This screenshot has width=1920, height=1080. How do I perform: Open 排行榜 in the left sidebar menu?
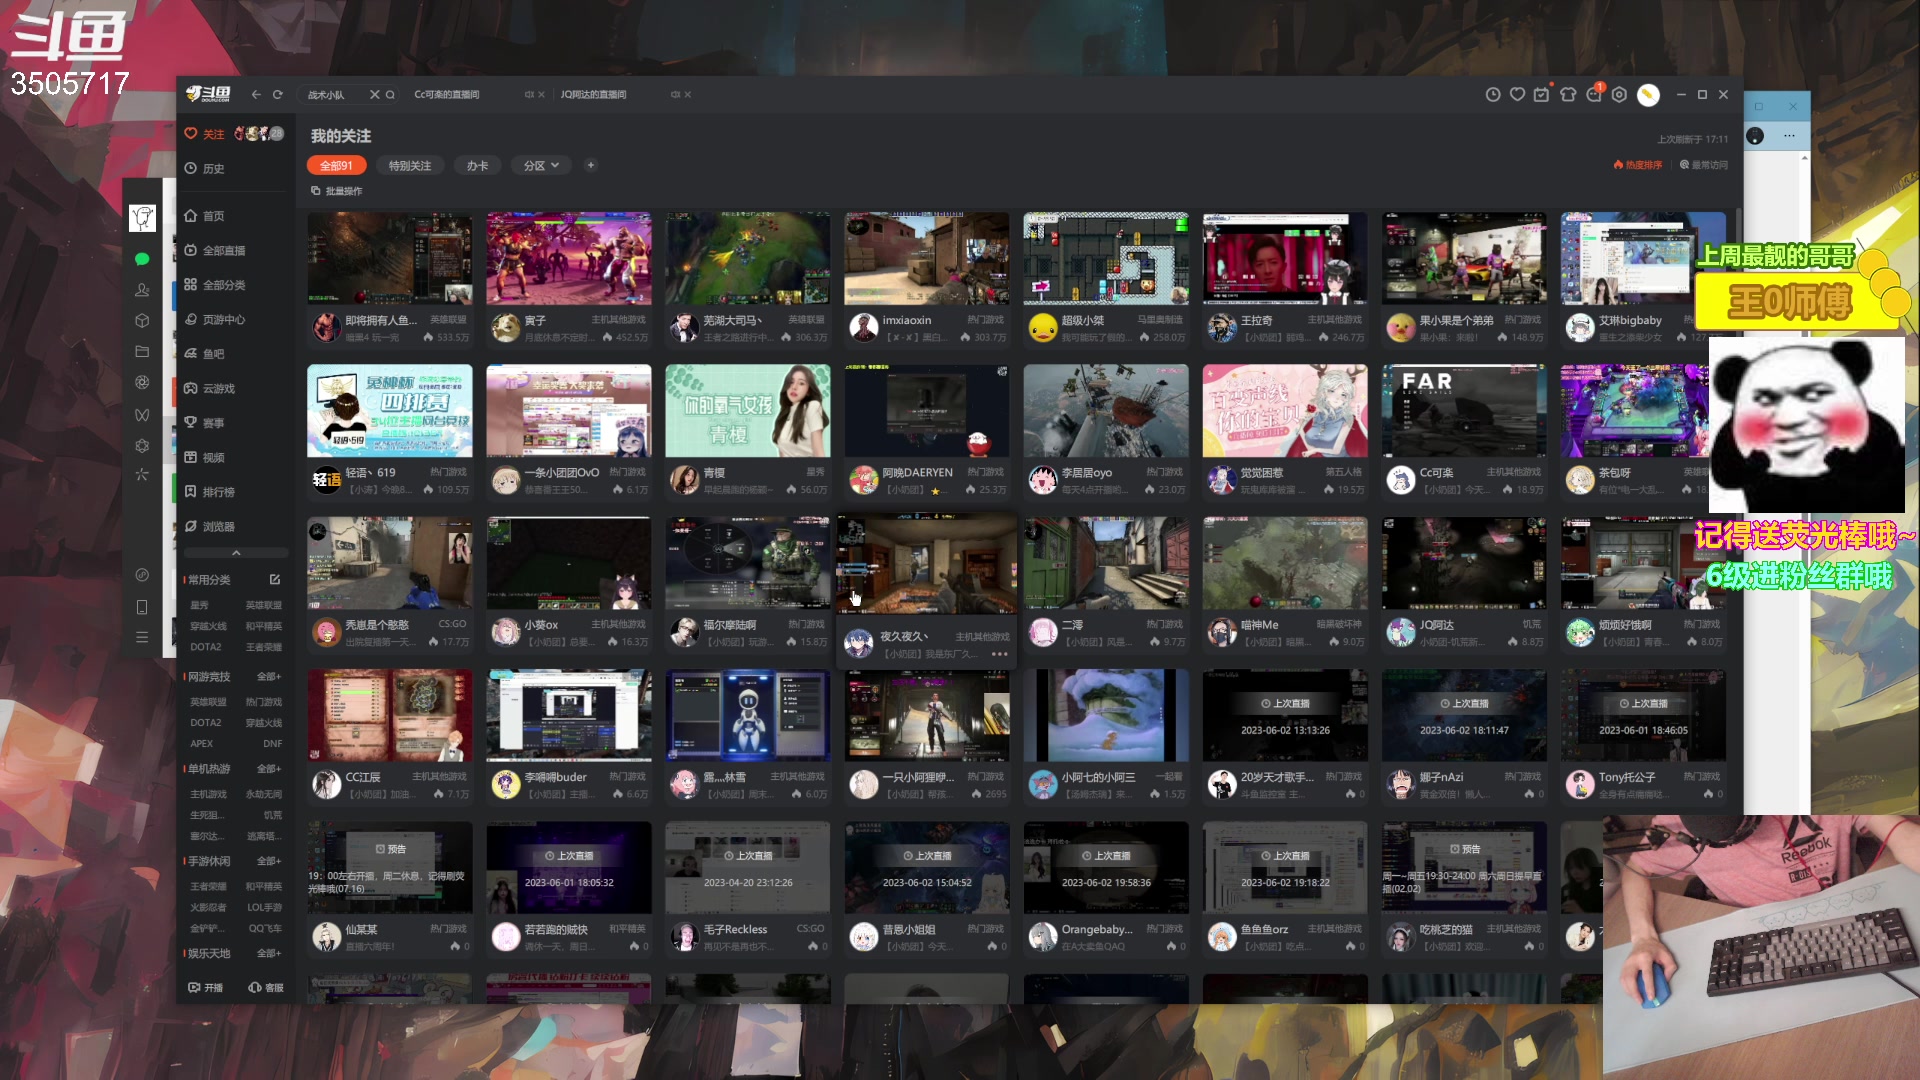coord(218,492)
